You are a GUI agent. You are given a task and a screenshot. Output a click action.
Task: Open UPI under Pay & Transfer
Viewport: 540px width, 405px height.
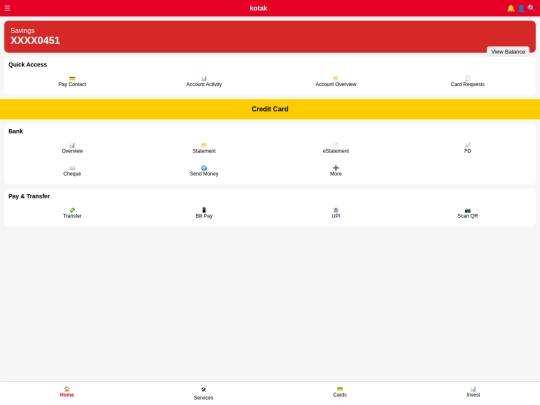336,213
